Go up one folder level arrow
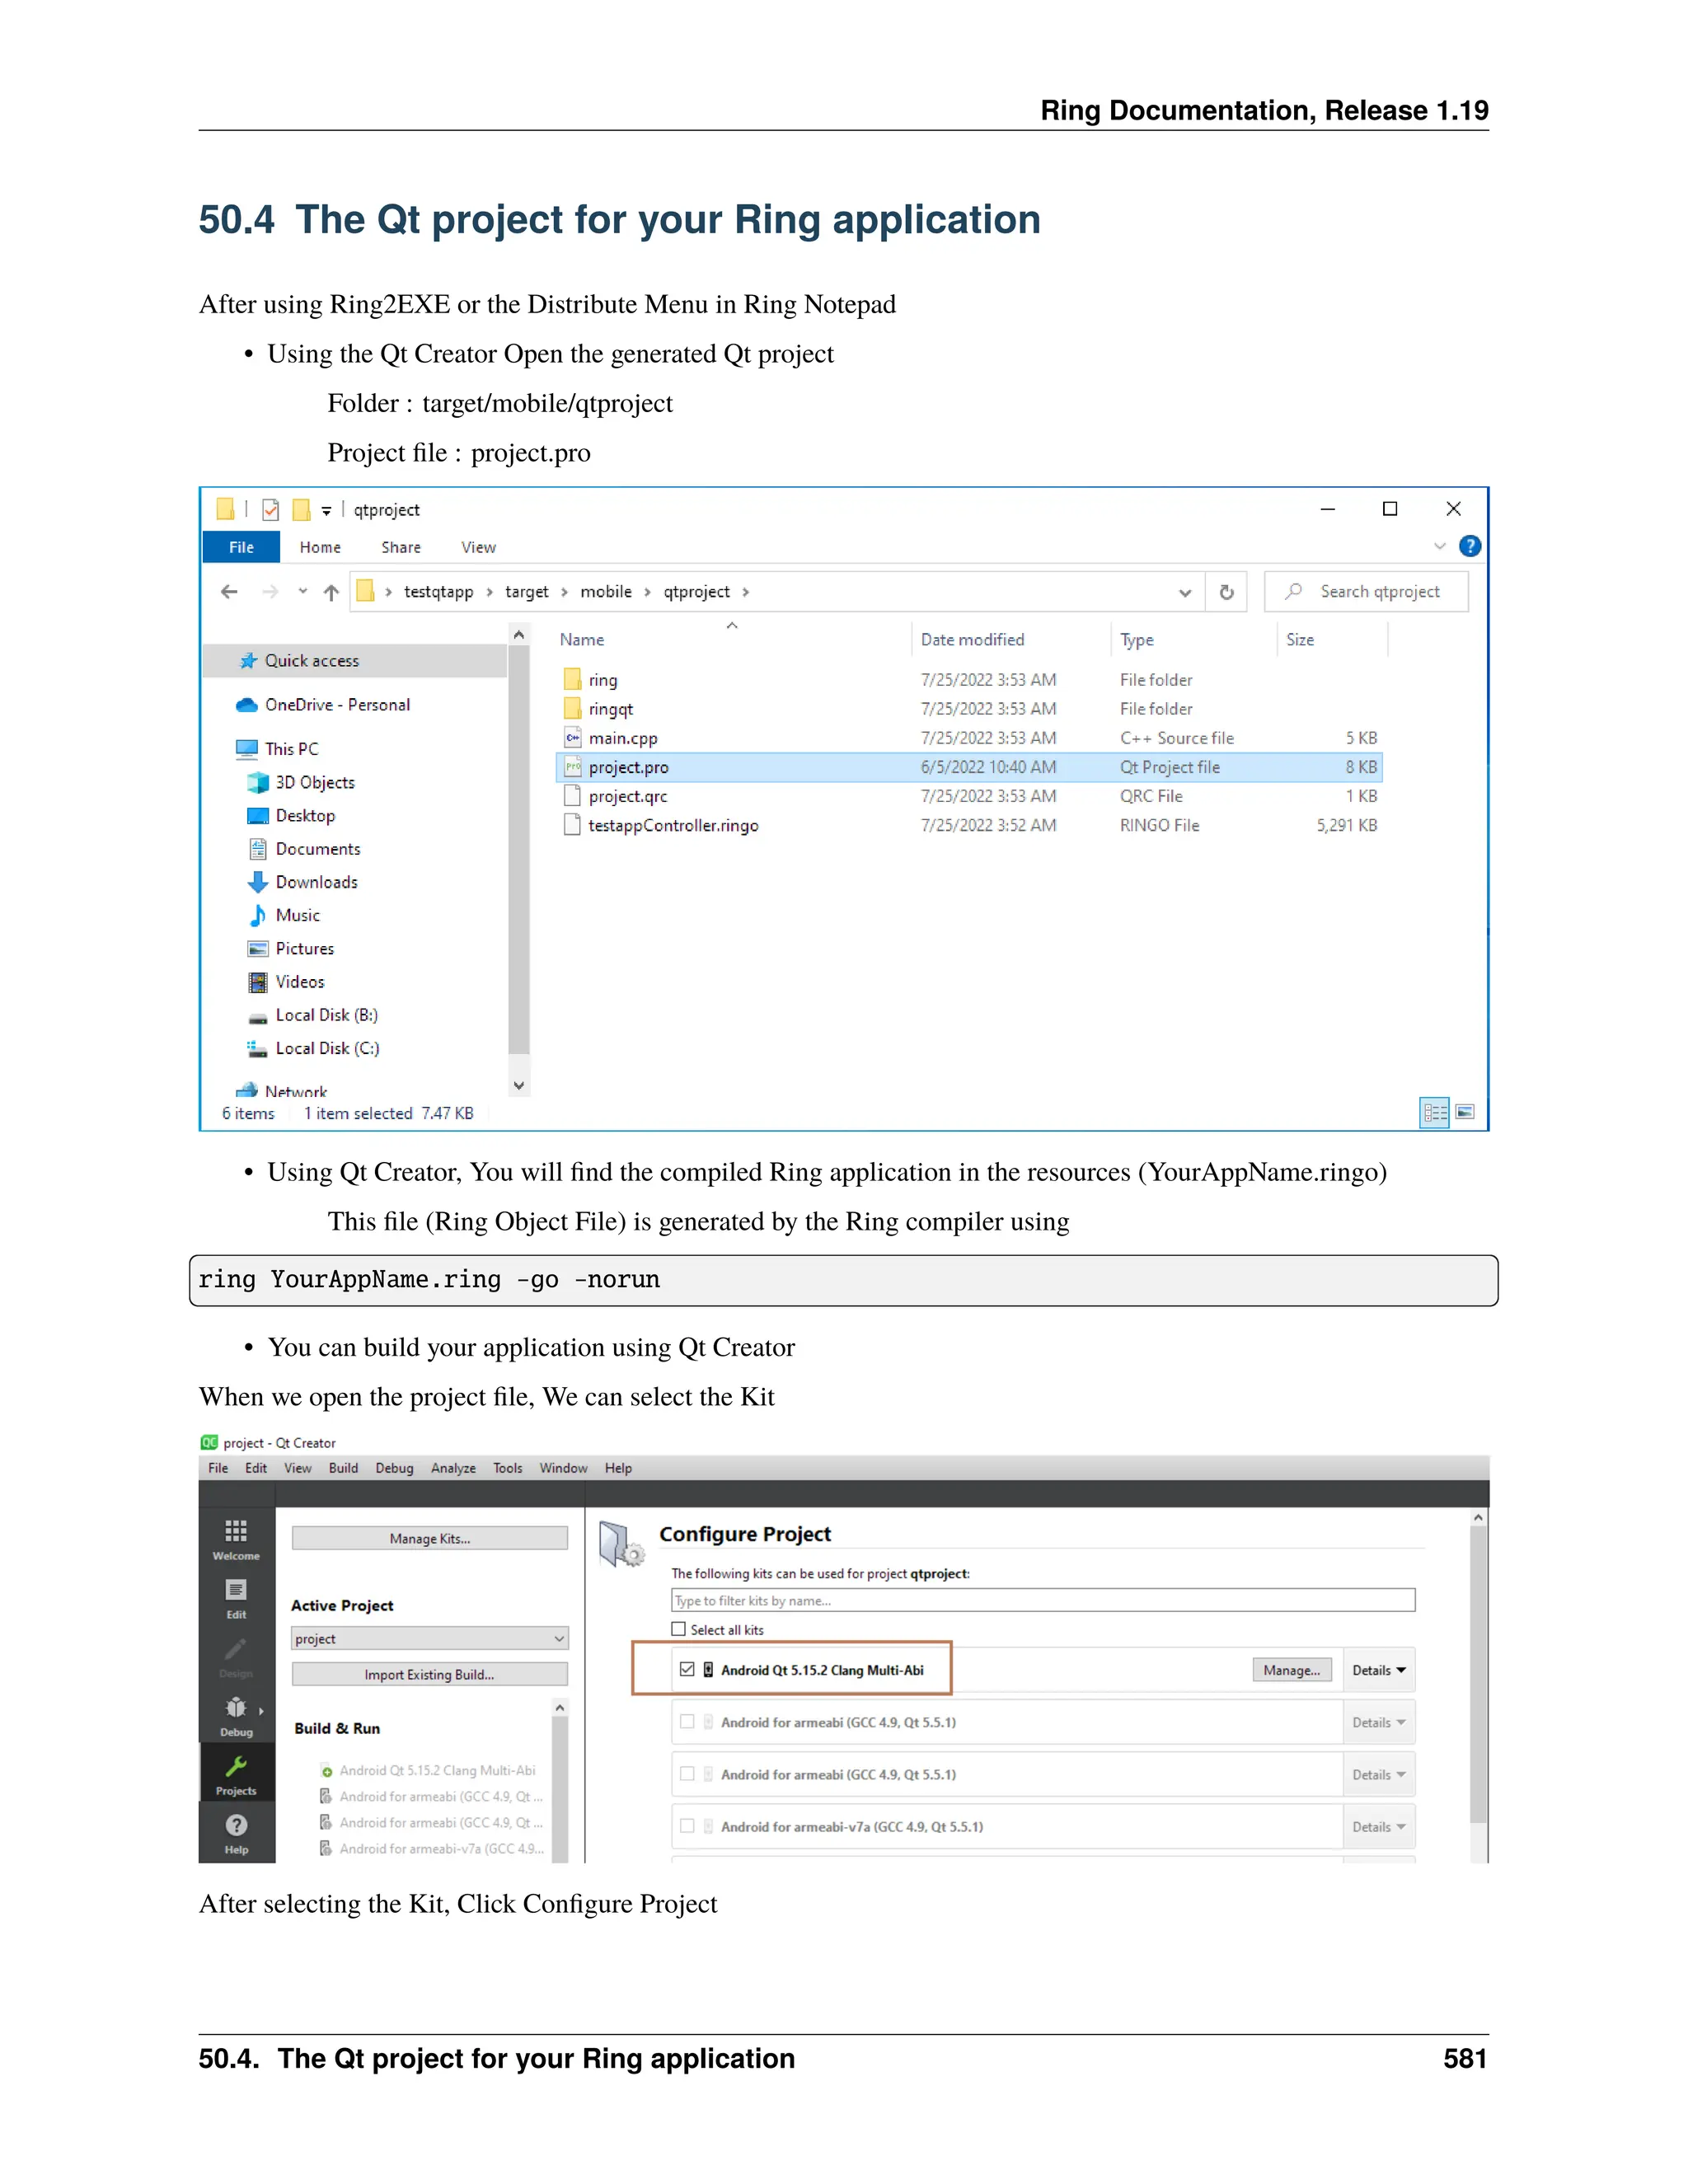 click(x=331, y=592)
